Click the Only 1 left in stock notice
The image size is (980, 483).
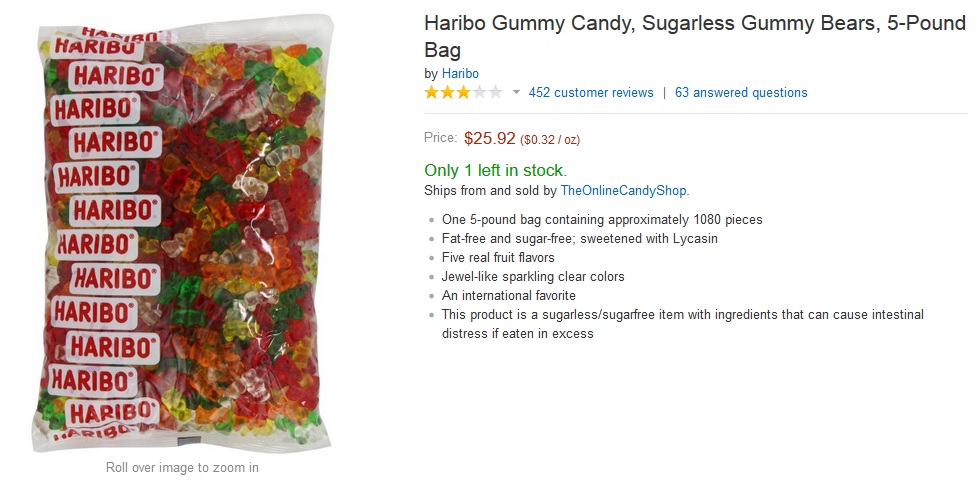496,170
